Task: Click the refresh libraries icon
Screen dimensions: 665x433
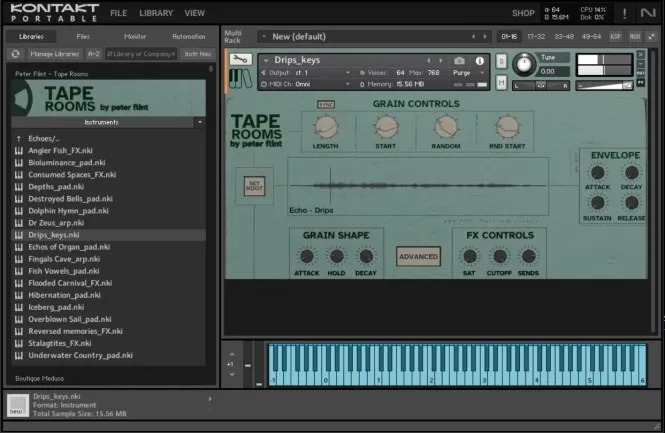Action: point(16,54)
